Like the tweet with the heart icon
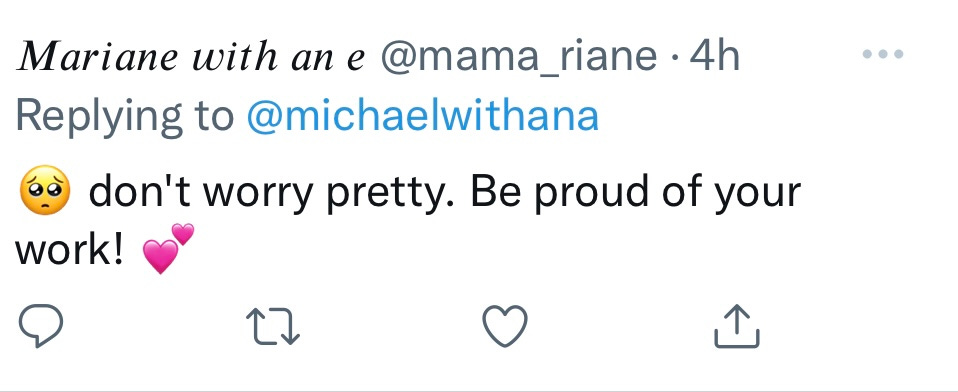Viewport: 958px width, 392px height. click(505, 327)
